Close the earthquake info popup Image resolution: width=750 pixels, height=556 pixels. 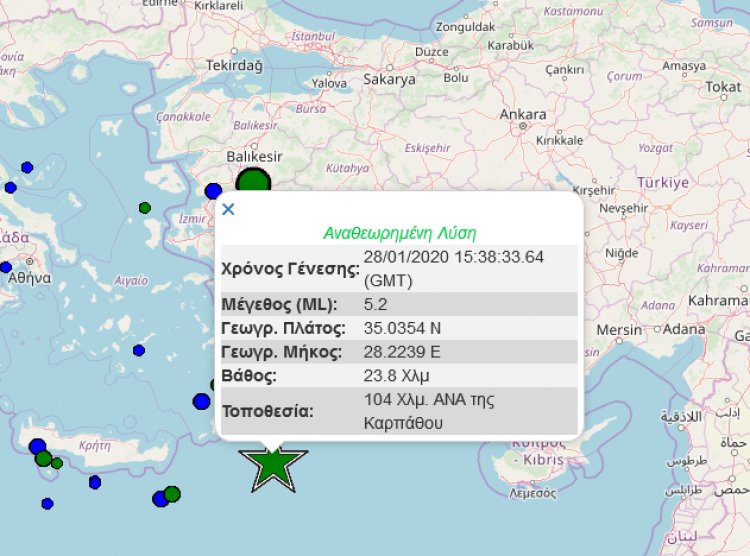[x=228, y=209]
